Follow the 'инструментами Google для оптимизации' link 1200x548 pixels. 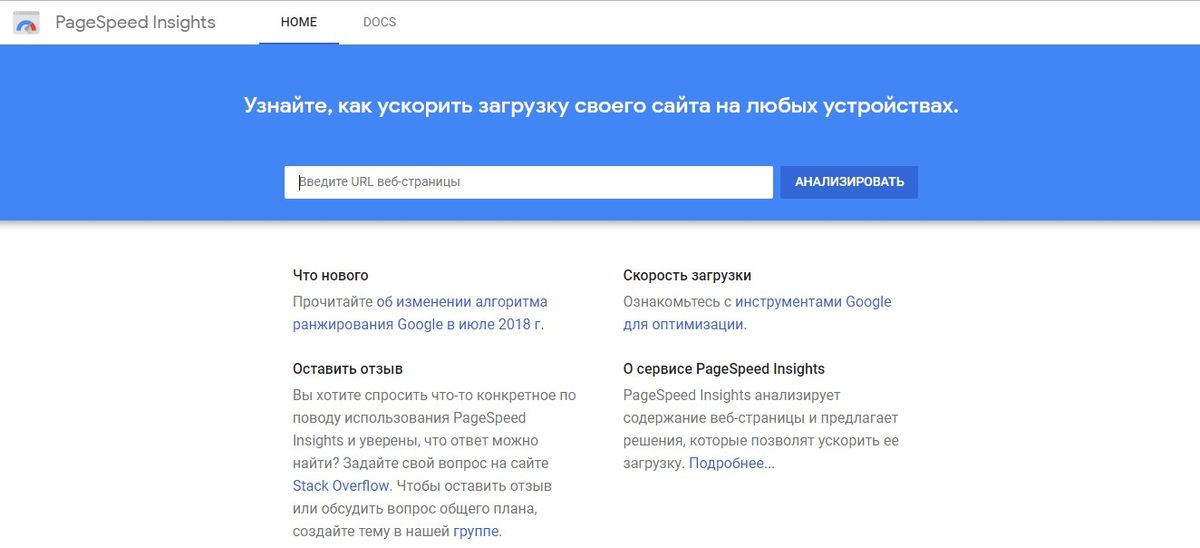757,313
